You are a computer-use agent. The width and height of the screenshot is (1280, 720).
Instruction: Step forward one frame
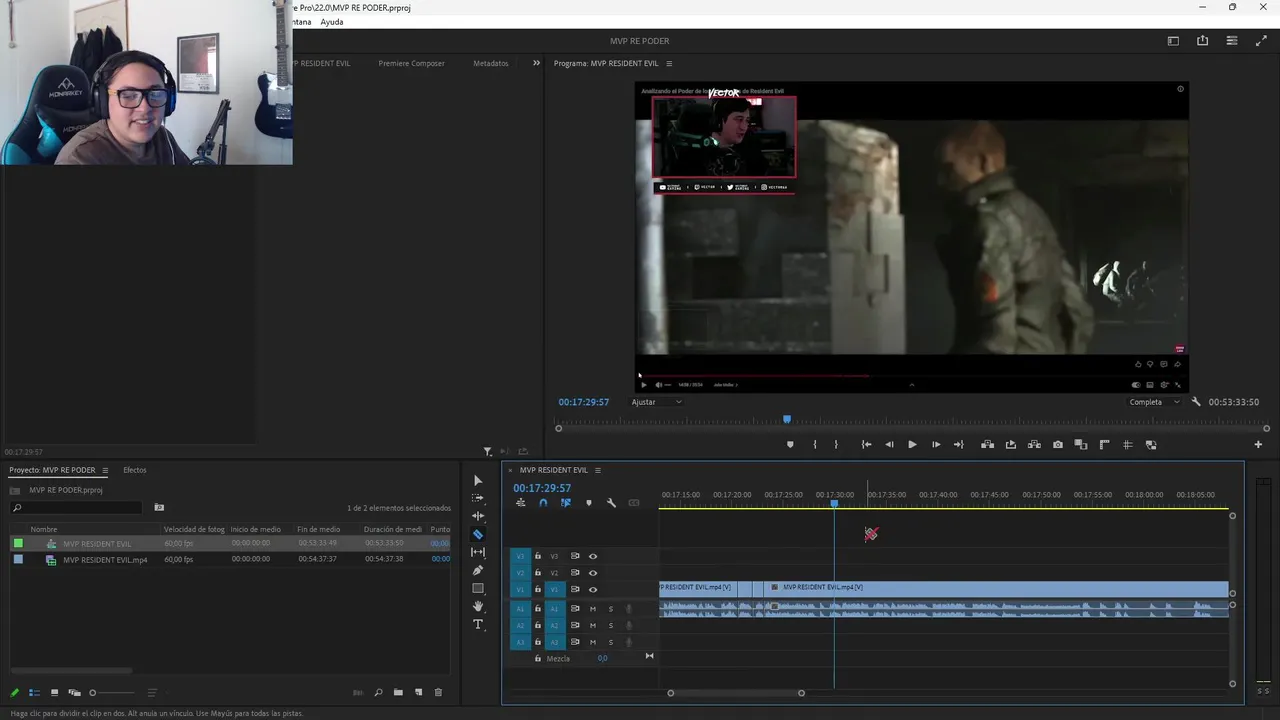(x=936, y=445)
